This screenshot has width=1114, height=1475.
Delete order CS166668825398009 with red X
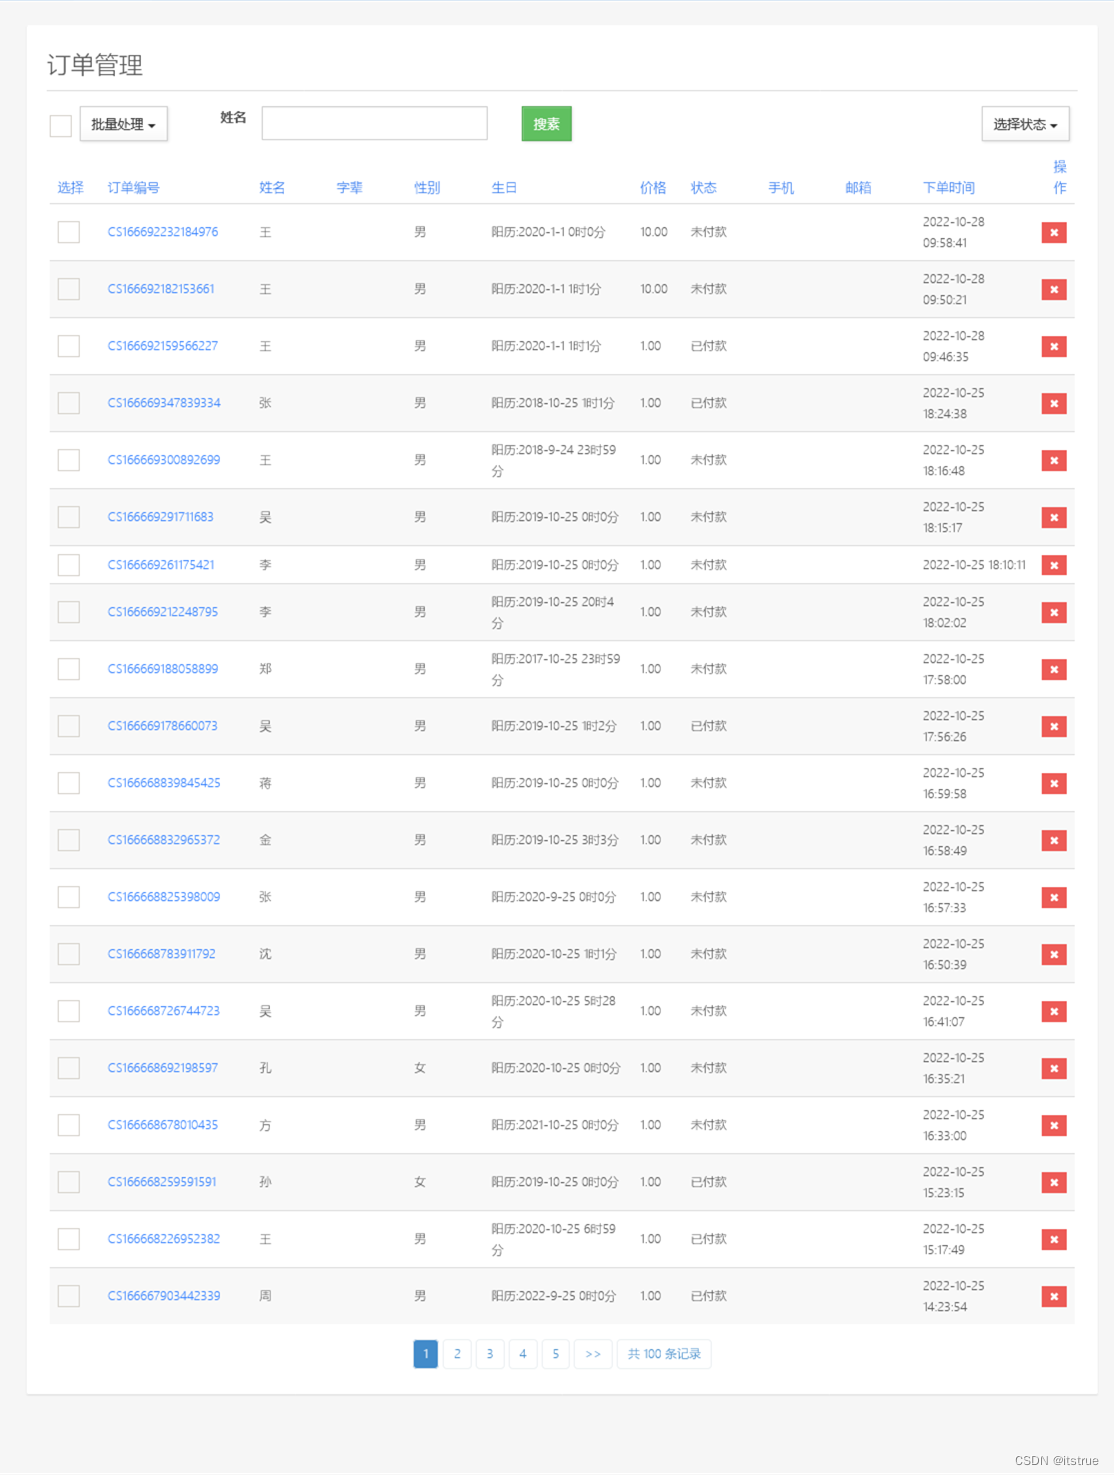click(1054, 897)
